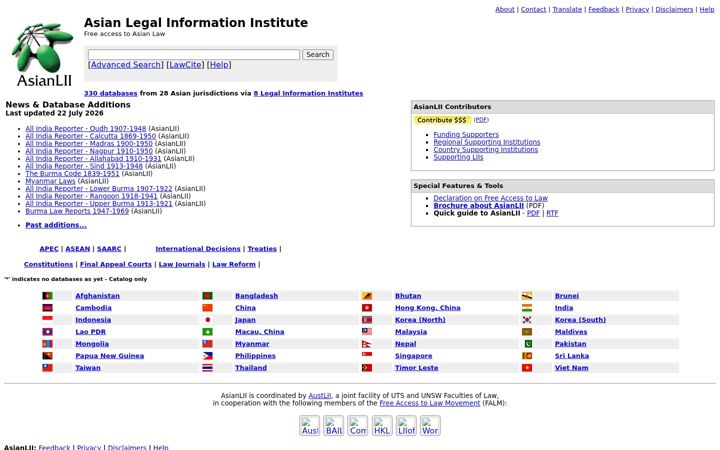
Task: Click the Mongolia flag icon
Action: (47, 343)
